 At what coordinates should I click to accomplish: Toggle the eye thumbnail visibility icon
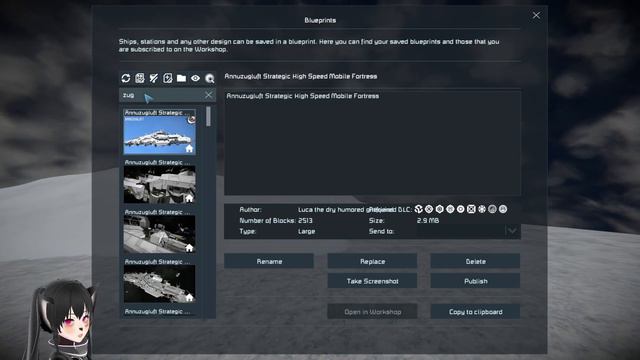(196, 78)
